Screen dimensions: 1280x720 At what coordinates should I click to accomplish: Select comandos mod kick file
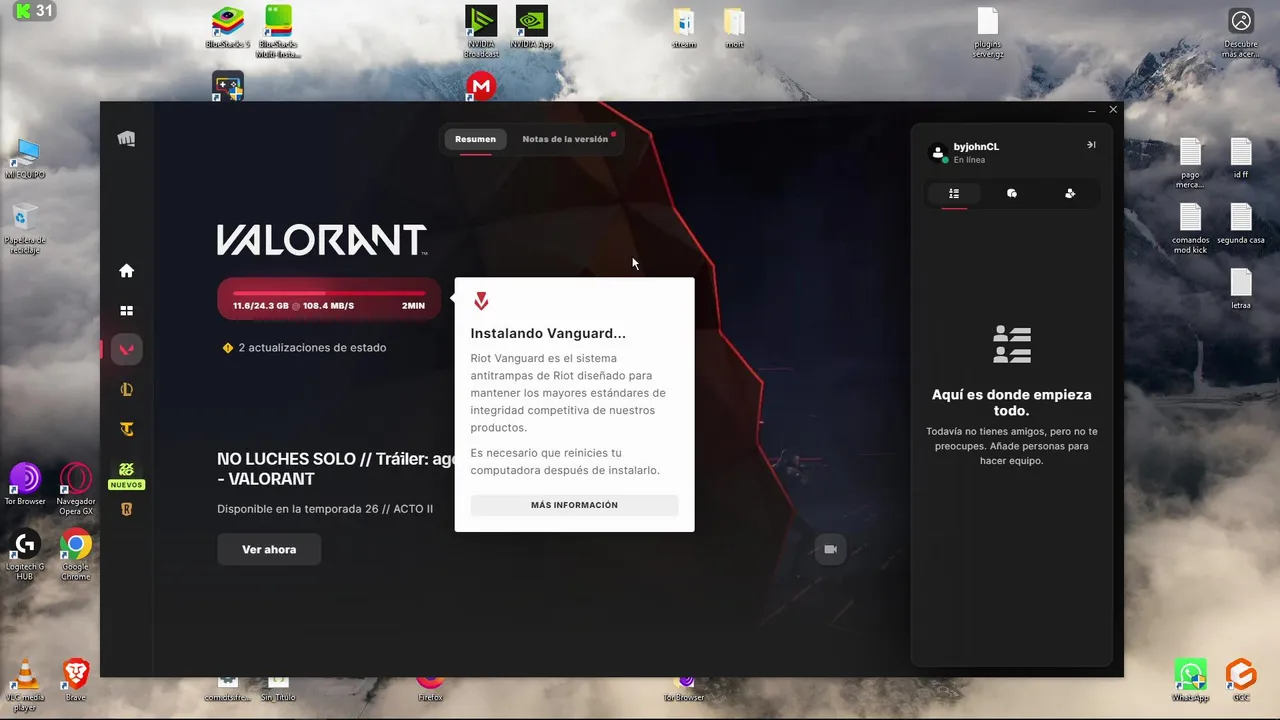pos(1190,228)
